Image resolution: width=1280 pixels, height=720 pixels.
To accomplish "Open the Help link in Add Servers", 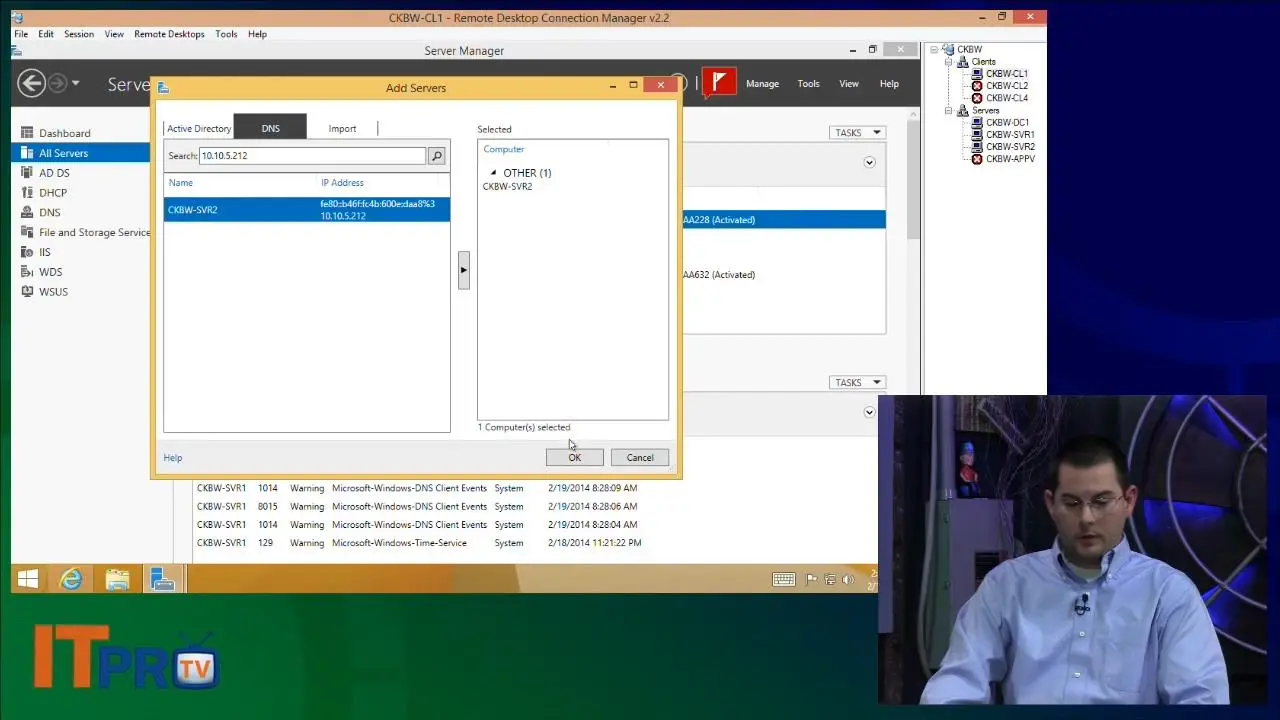I will pyautogui.click(x=173, y=458).
